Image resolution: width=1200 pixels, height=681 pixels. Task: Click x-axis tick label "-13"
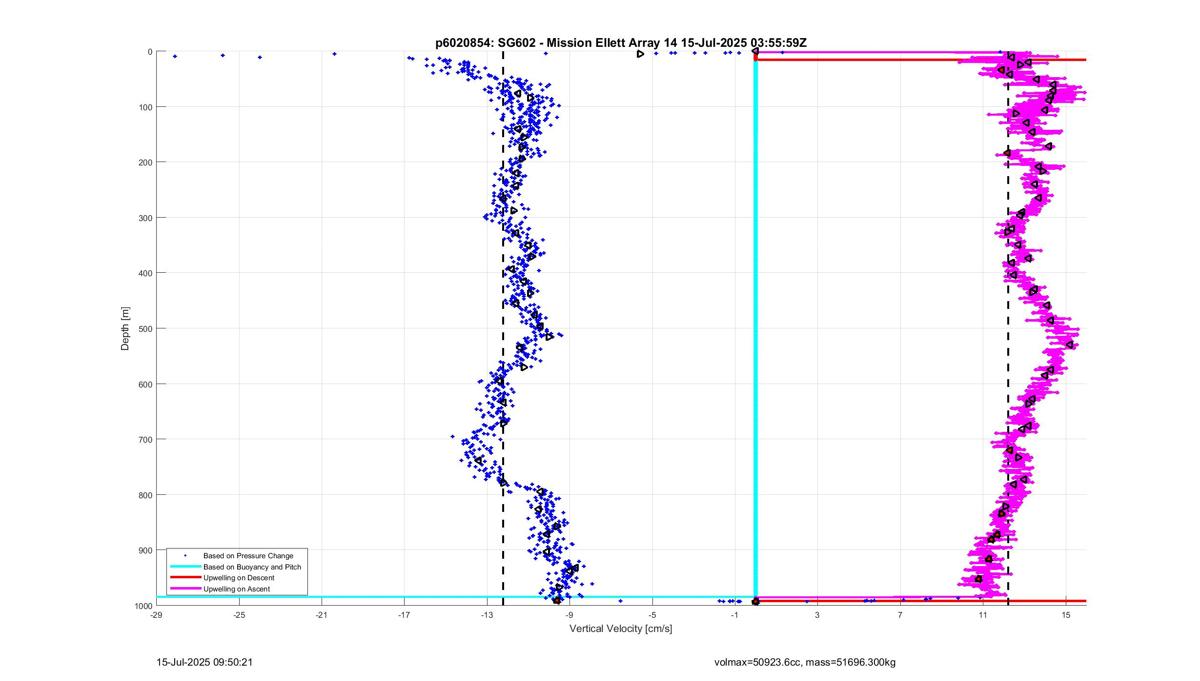click(487, 615)
